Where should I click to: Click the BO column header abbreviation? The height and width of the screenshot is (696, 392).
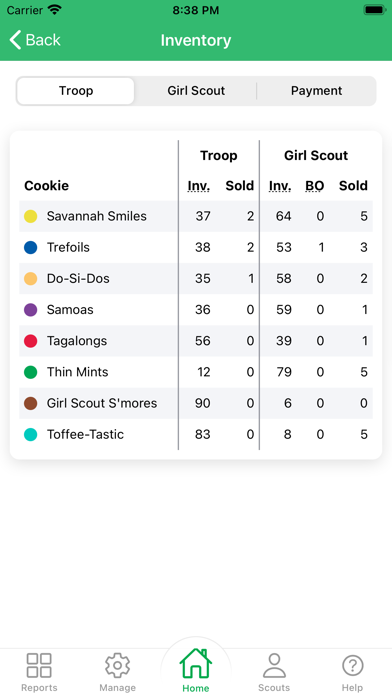pos(314,186)
